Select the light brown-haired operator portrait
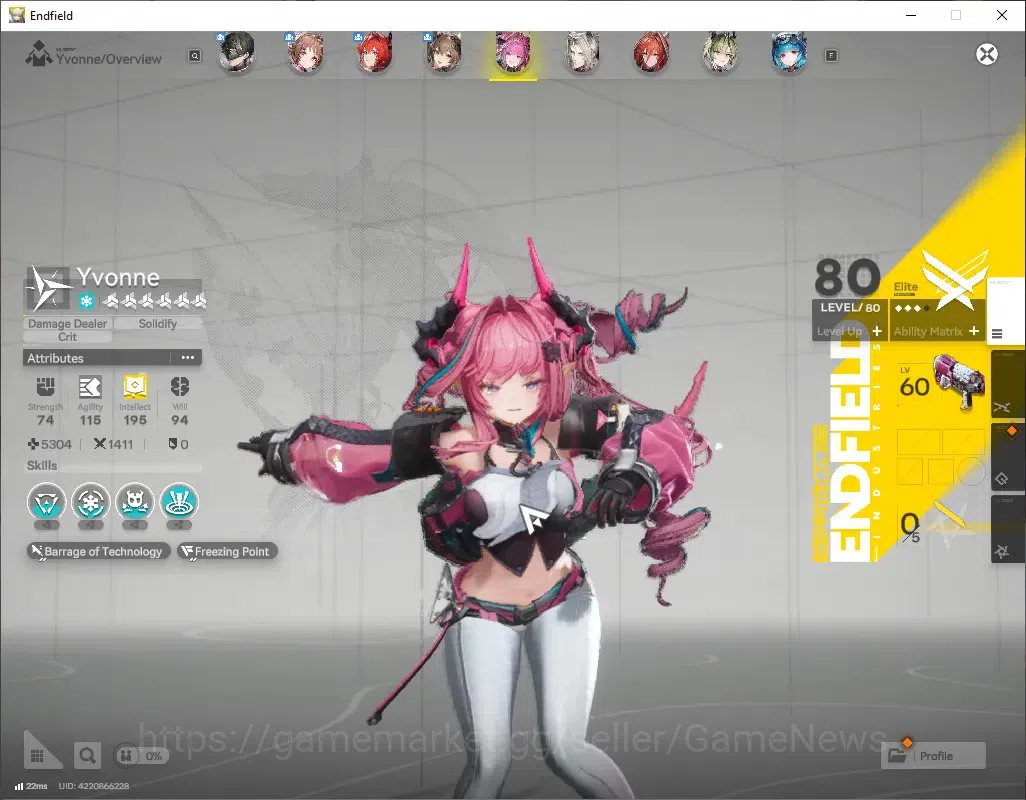 coord(306,52)
